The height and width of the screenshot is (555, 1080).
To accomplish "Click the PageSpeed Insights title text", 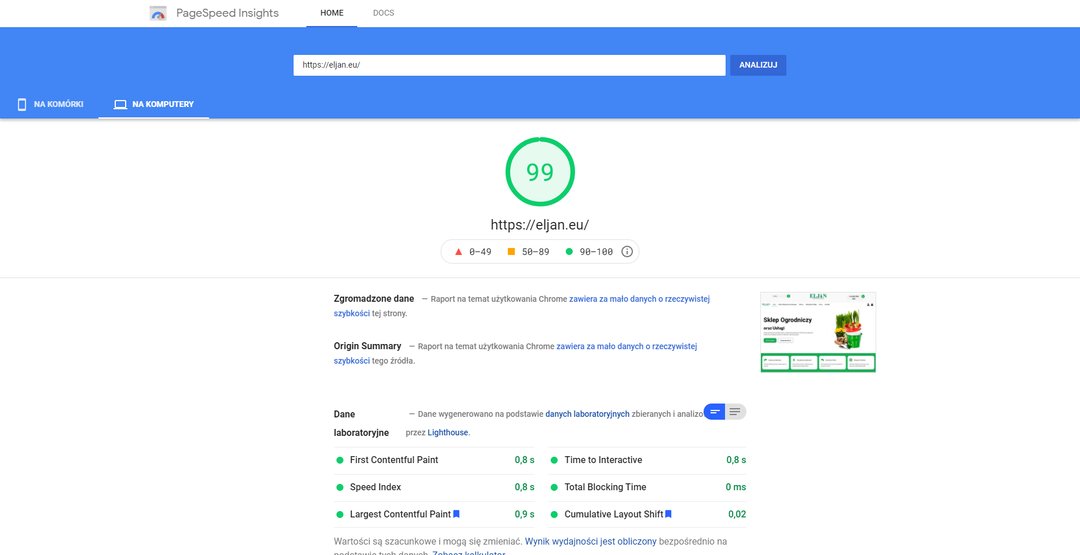I will [x=227, y=13].
